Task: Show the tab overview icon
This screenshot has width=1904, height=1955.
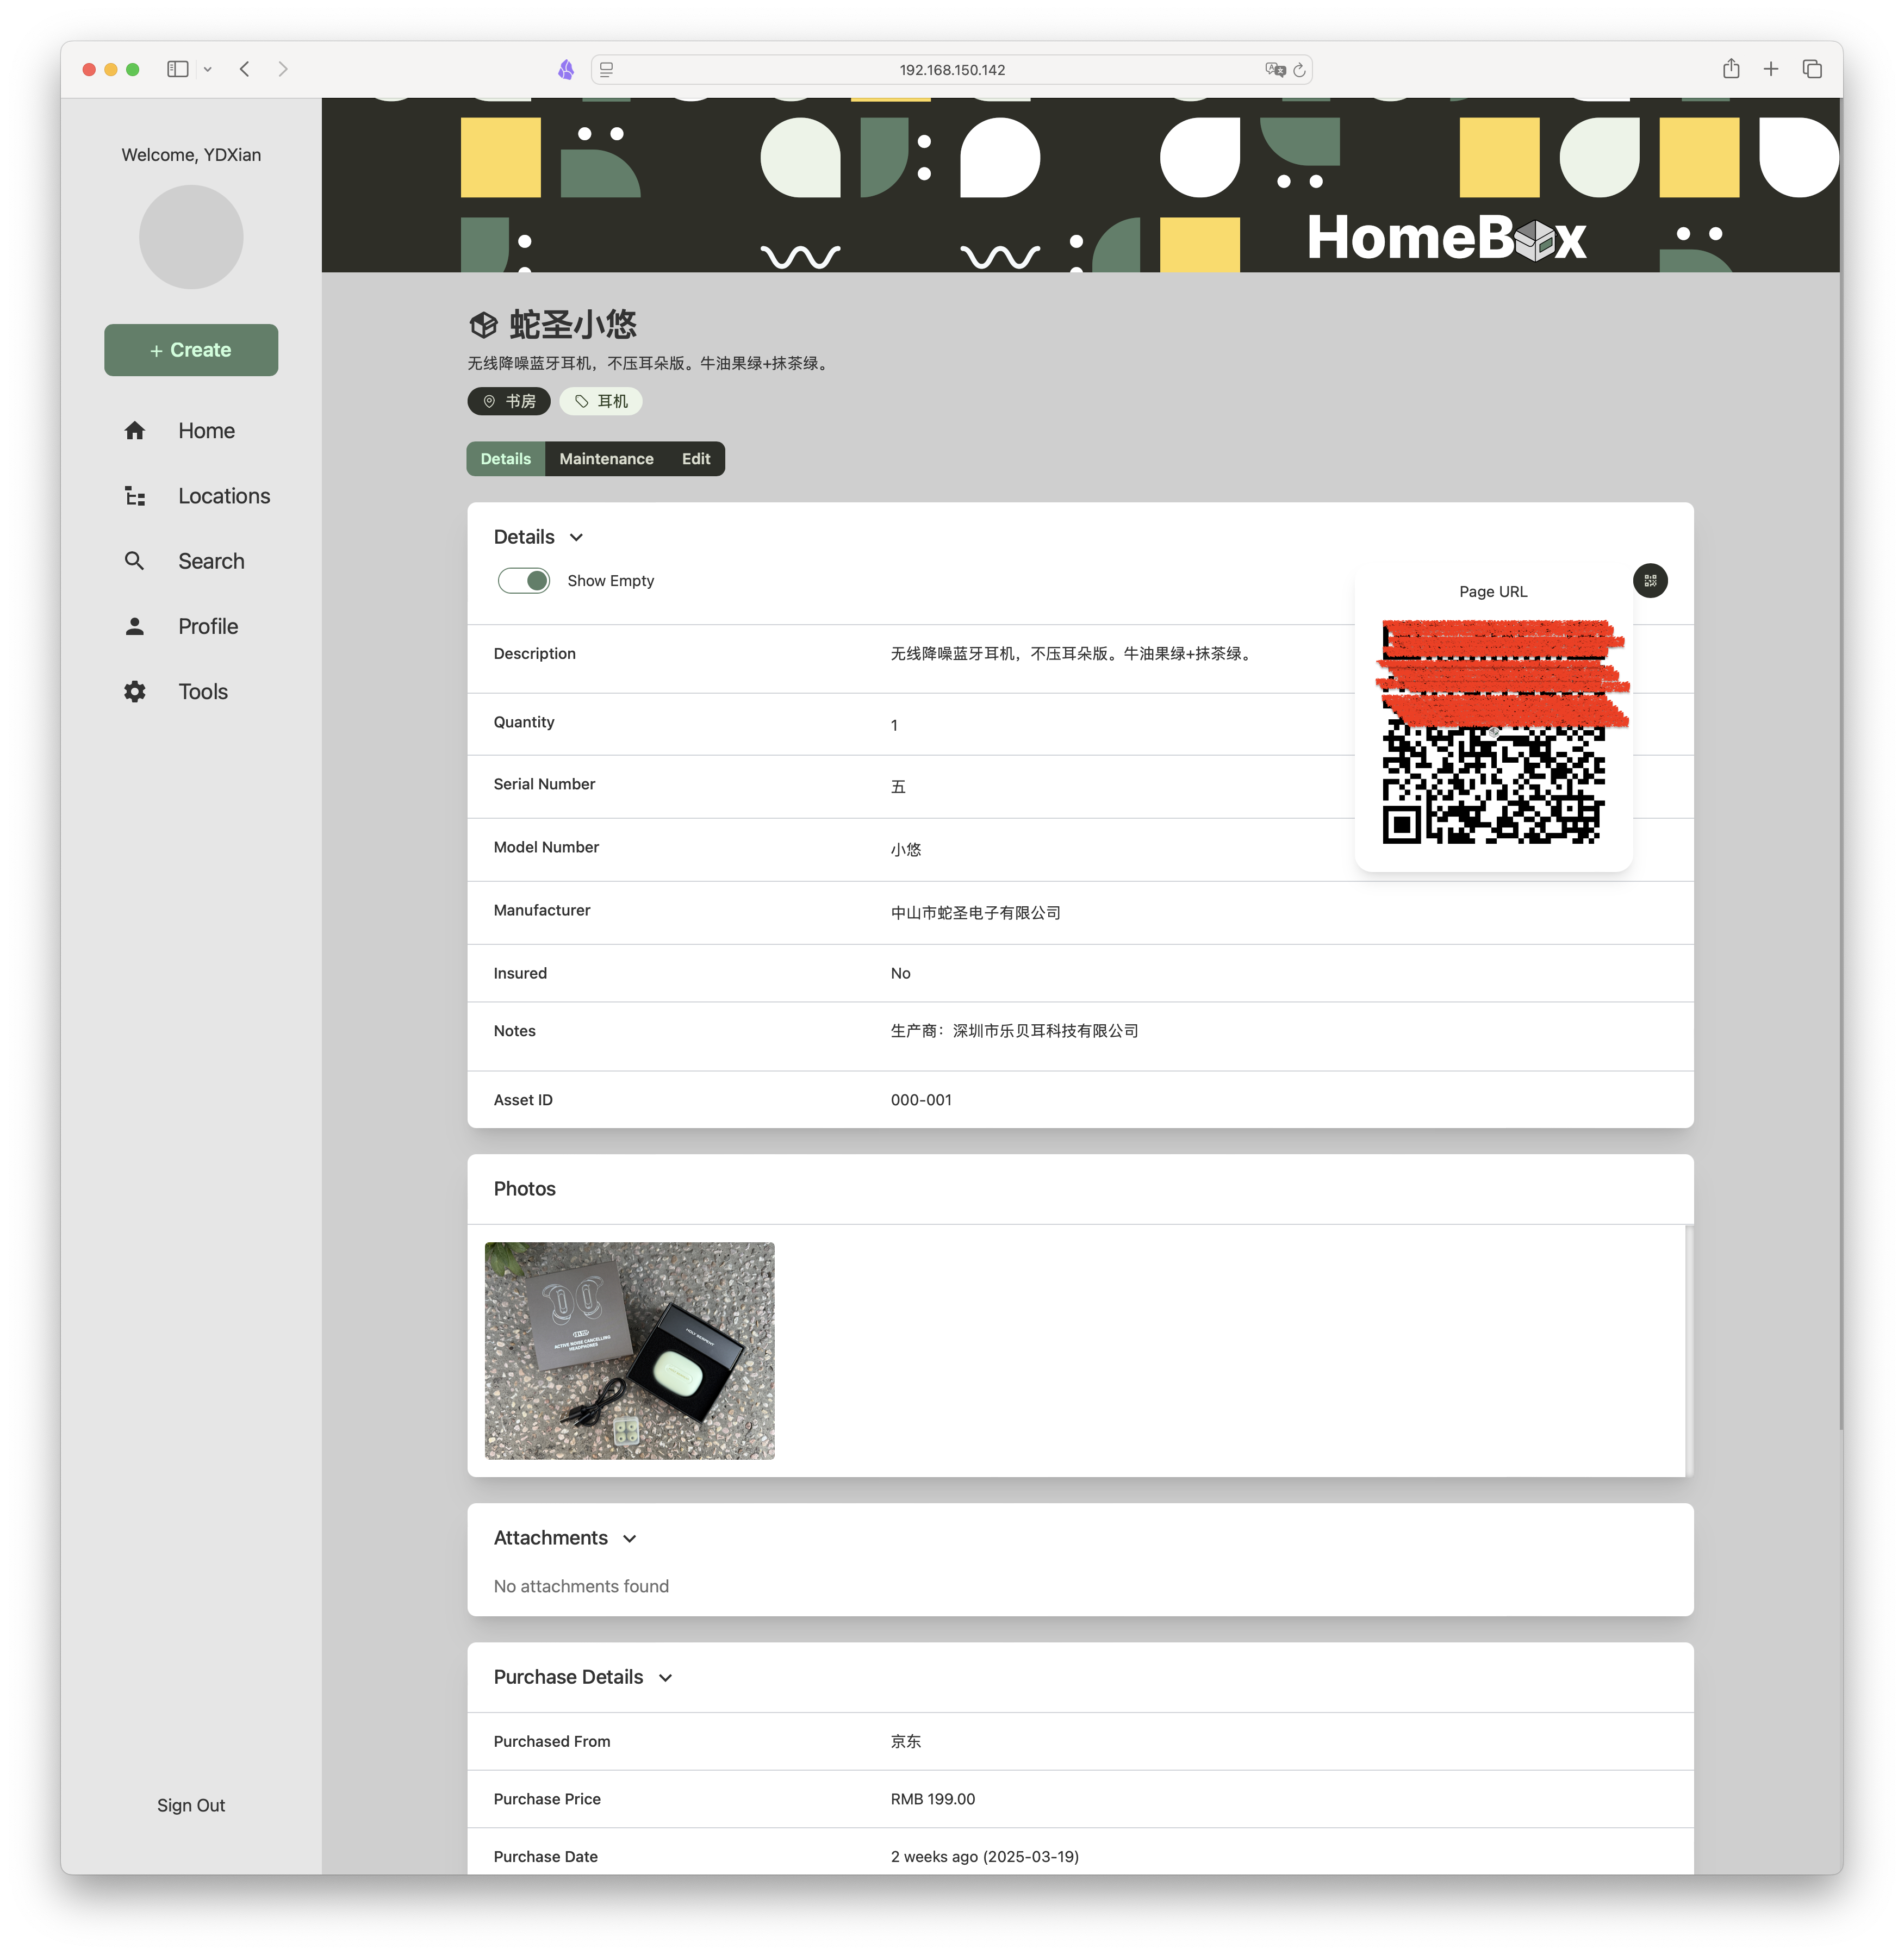Action: click(x=1812, y=69)
